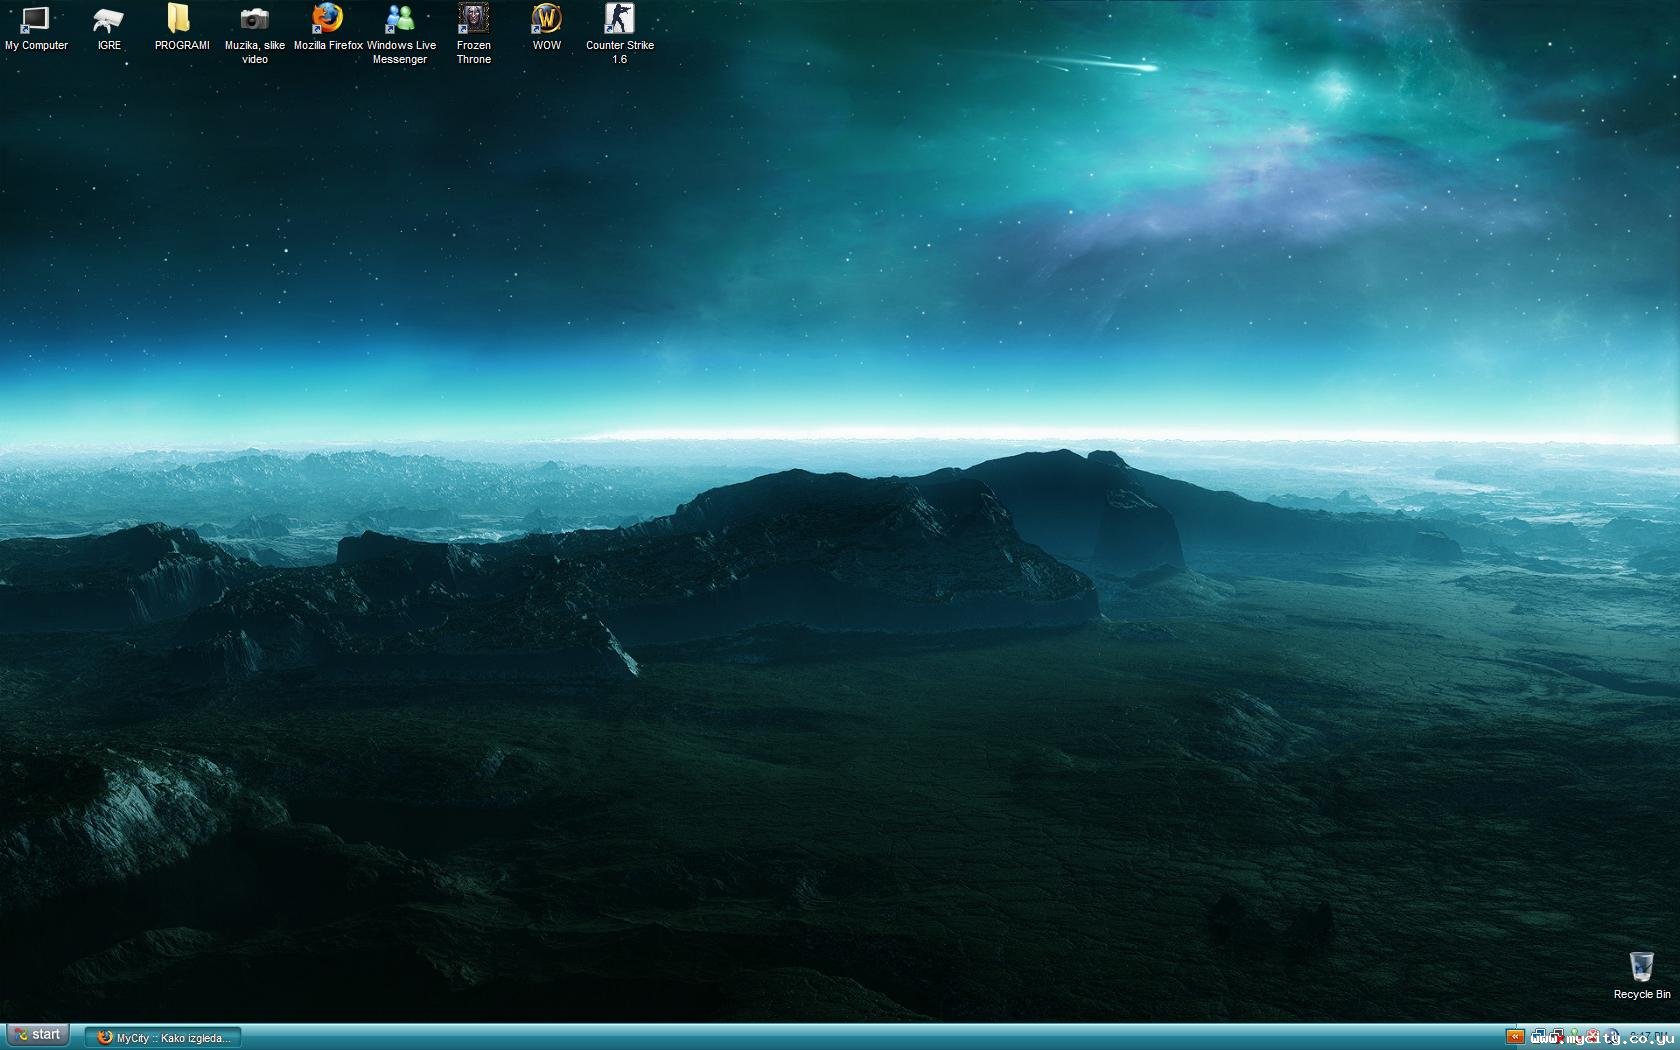This screenshot has height=1050, width=1680.
Task: Switch to the MyCity Firefox taskbar window
Action: (163, 1038)
